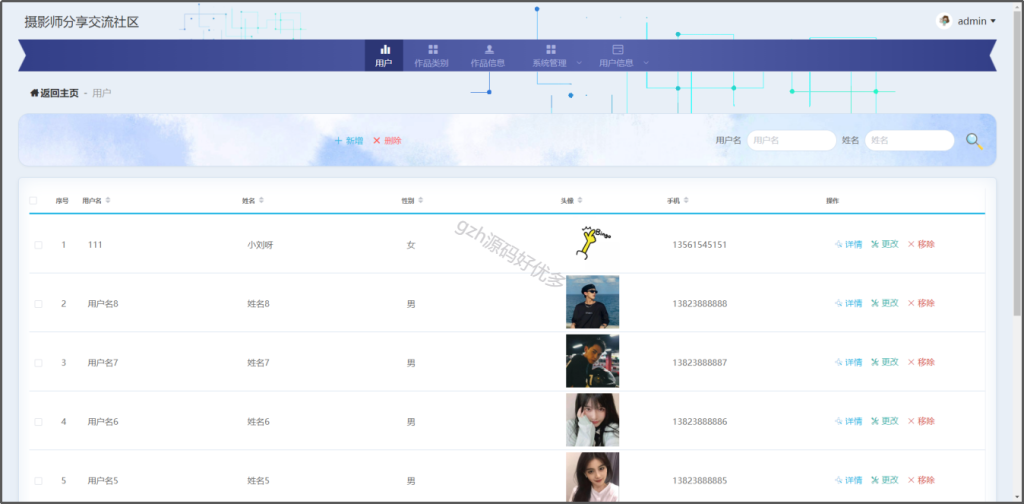Click the 用户 bar chart icon
Image resolution: width=1024 pixels, height=504 pixels.
click(x=385, y=49)
